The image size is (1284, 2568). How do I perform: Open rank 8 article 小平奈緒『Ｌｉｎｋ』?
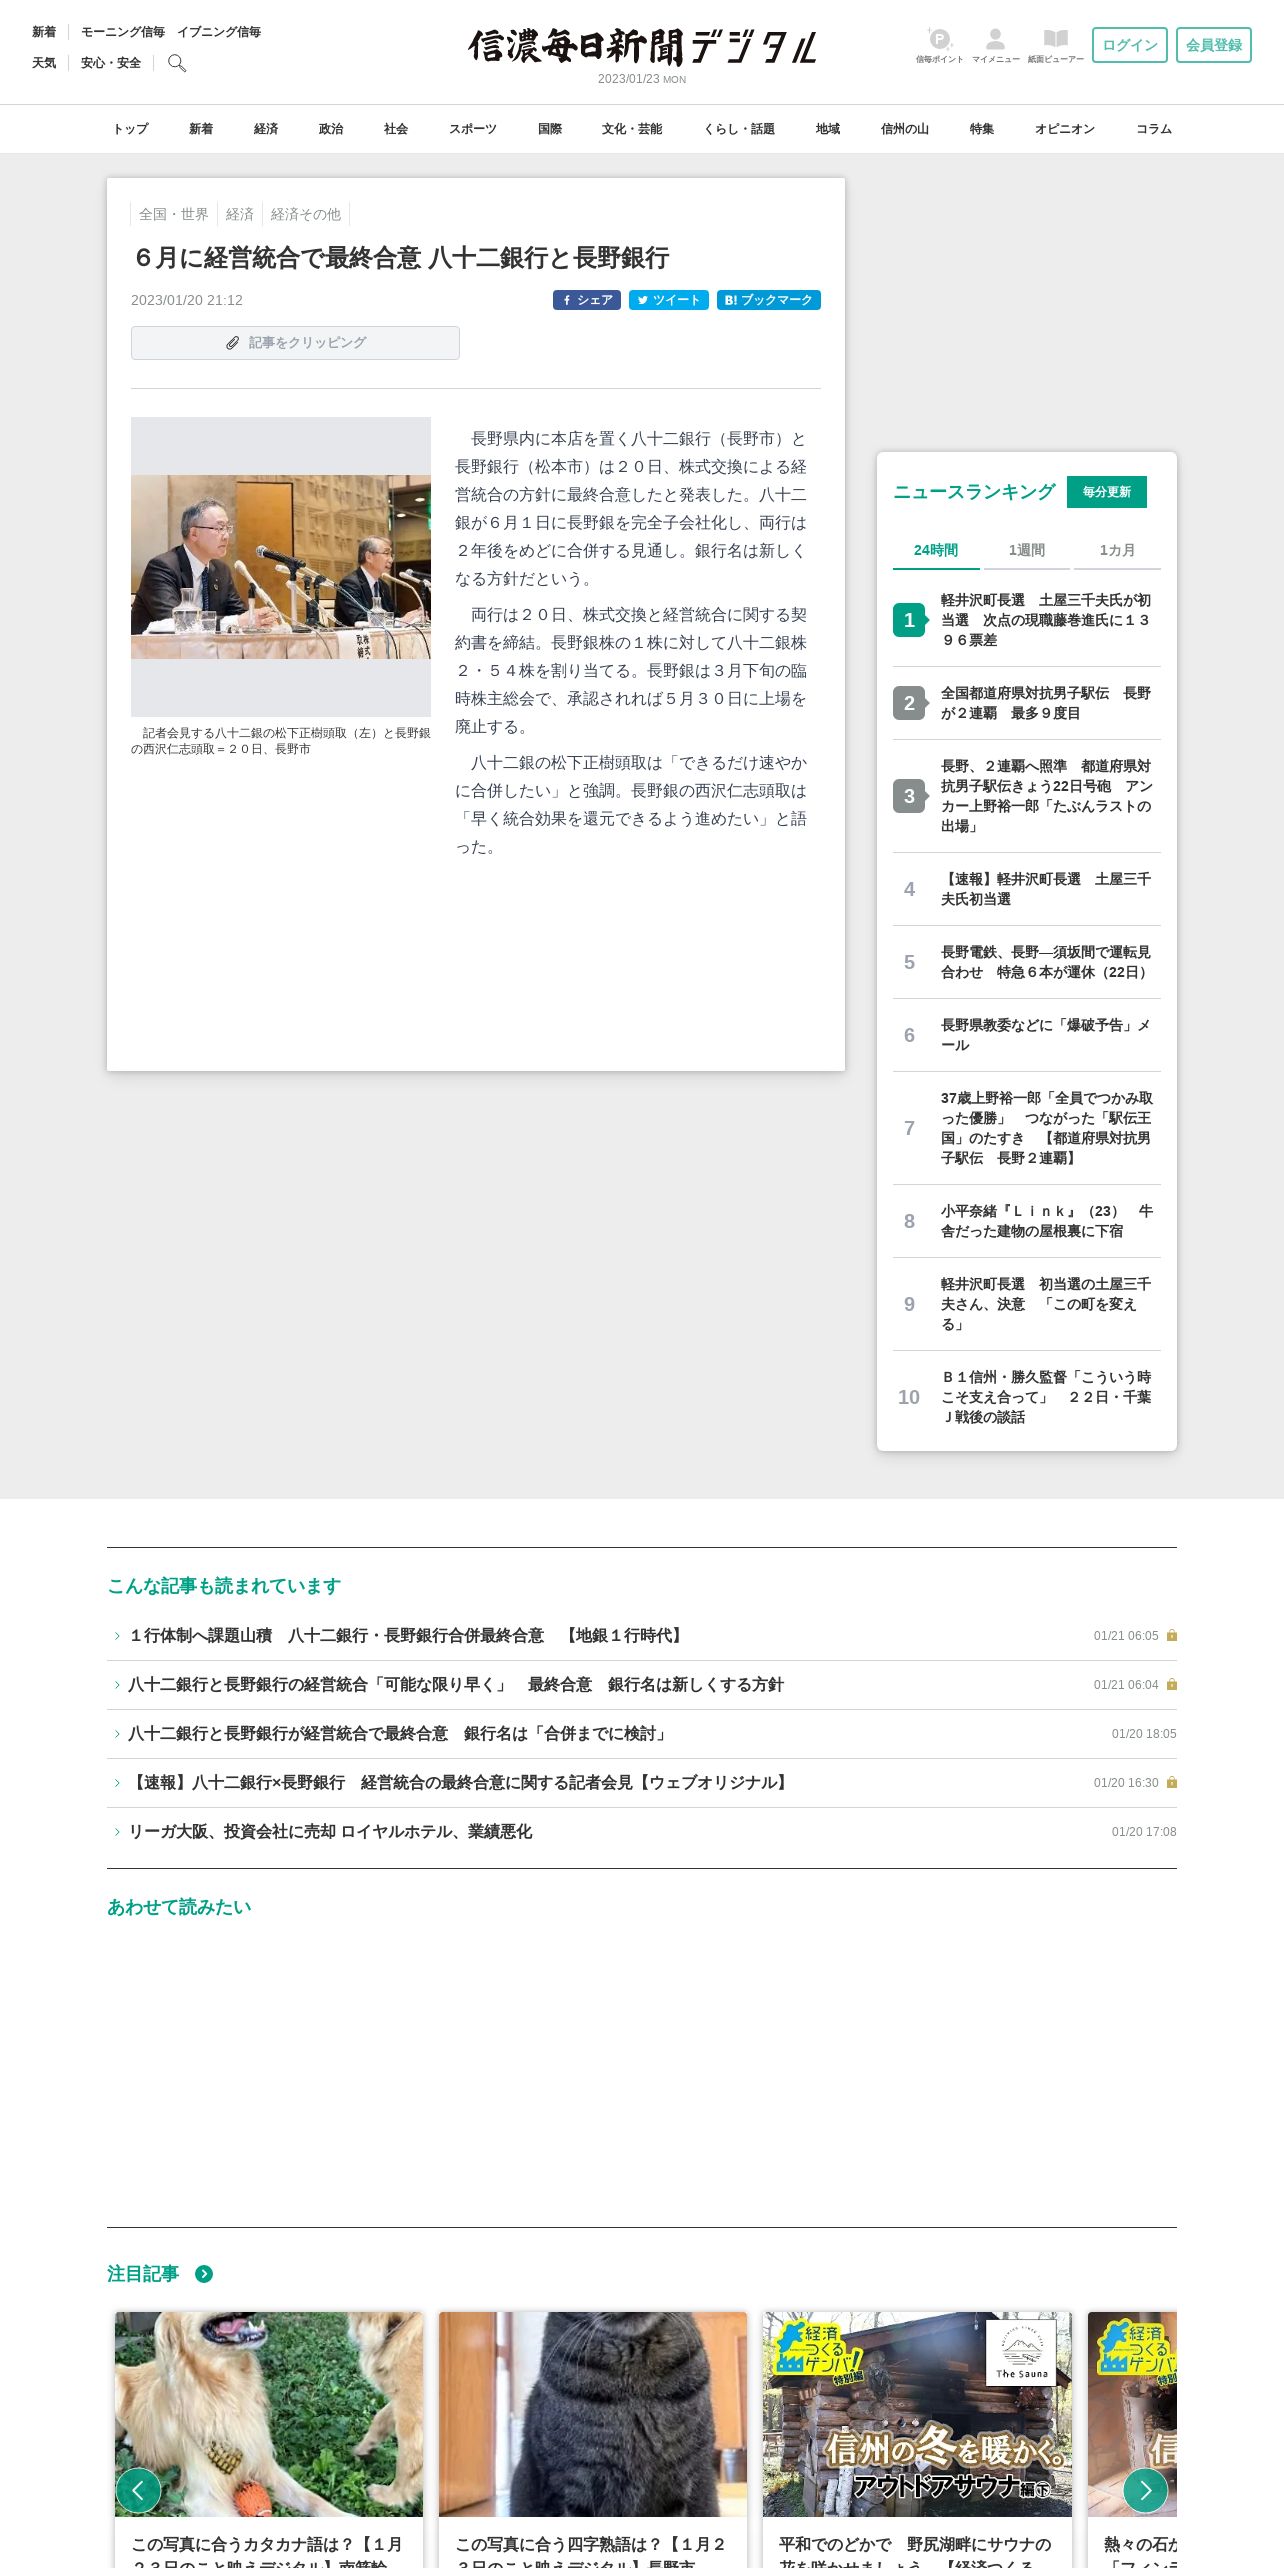[x=1027, y=1221]
